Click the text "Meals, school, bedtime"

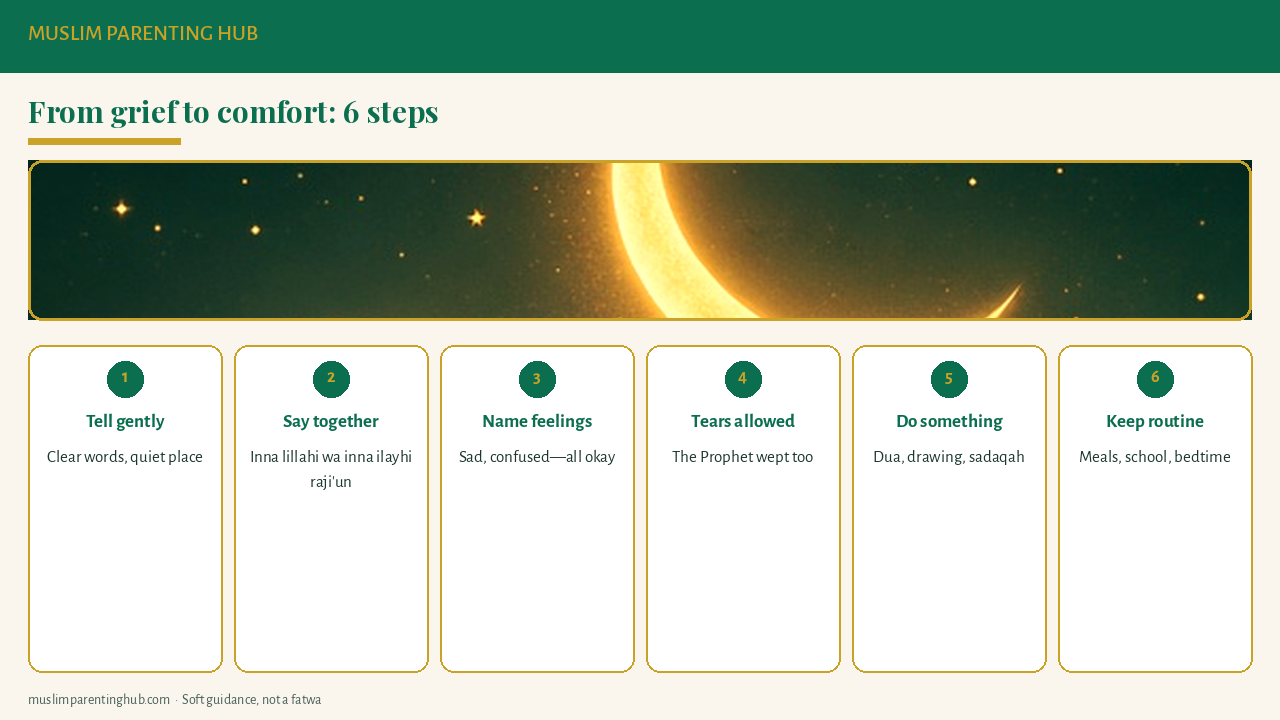point(1155,457)
